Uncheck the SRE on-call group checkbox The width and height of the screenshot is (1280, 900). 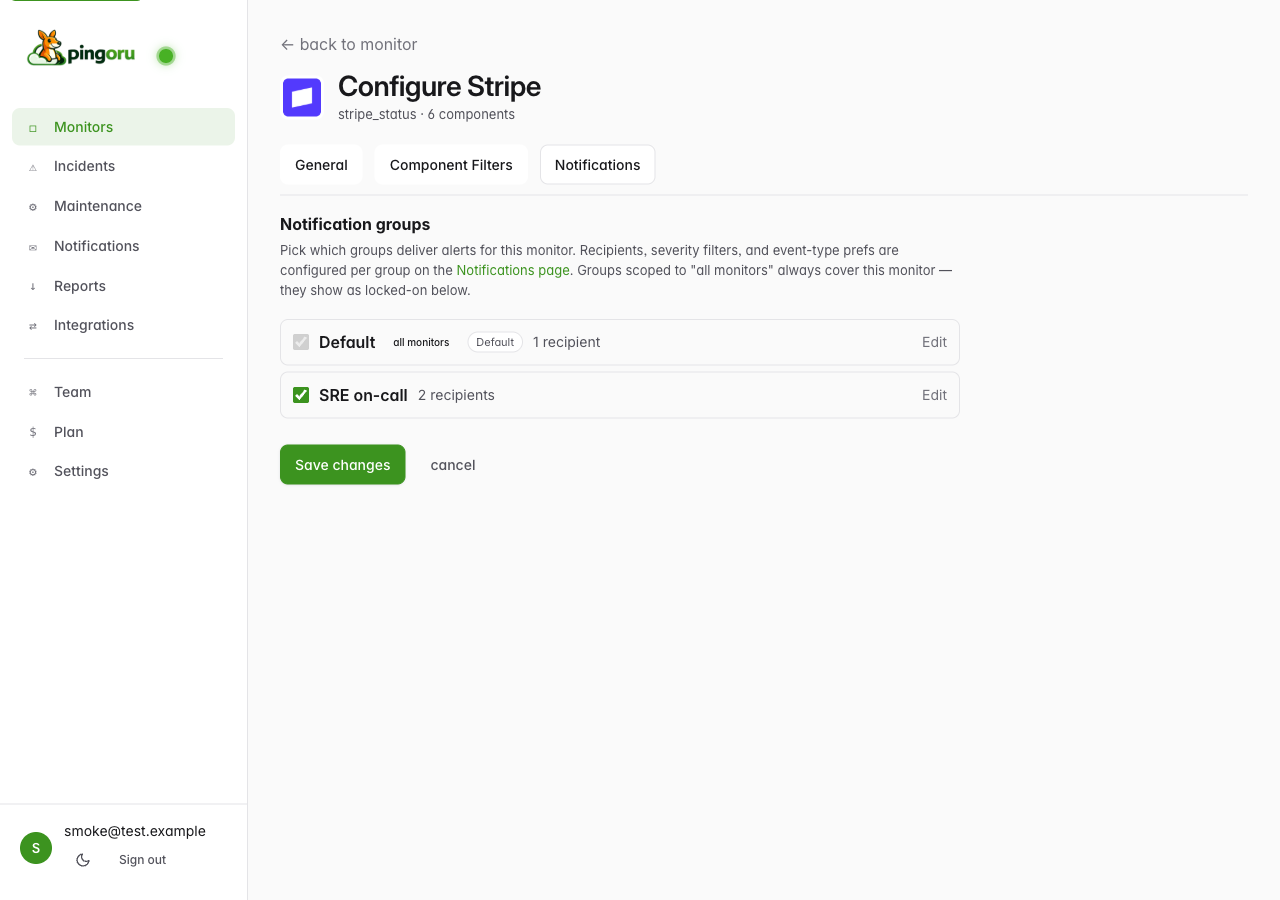click(x=301, y=395)
